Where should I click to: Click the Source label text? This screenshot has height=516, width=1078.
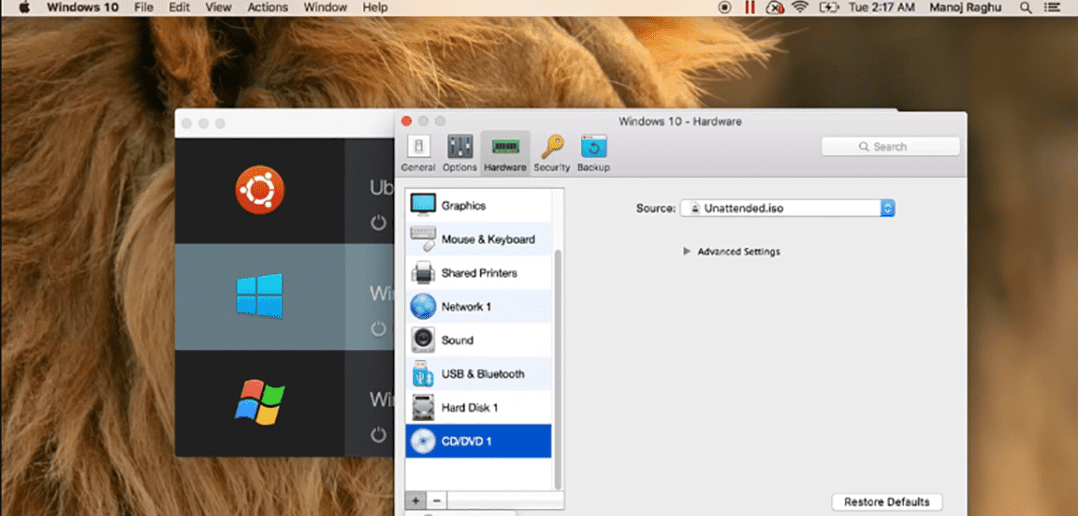click(x=656, y=208)
